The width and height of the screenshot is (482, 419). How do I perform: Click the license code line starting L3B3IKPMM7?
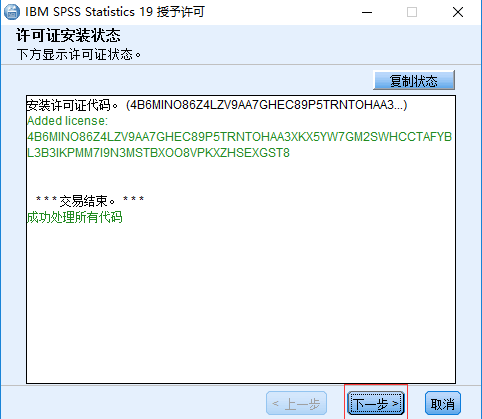coord(158,153)
